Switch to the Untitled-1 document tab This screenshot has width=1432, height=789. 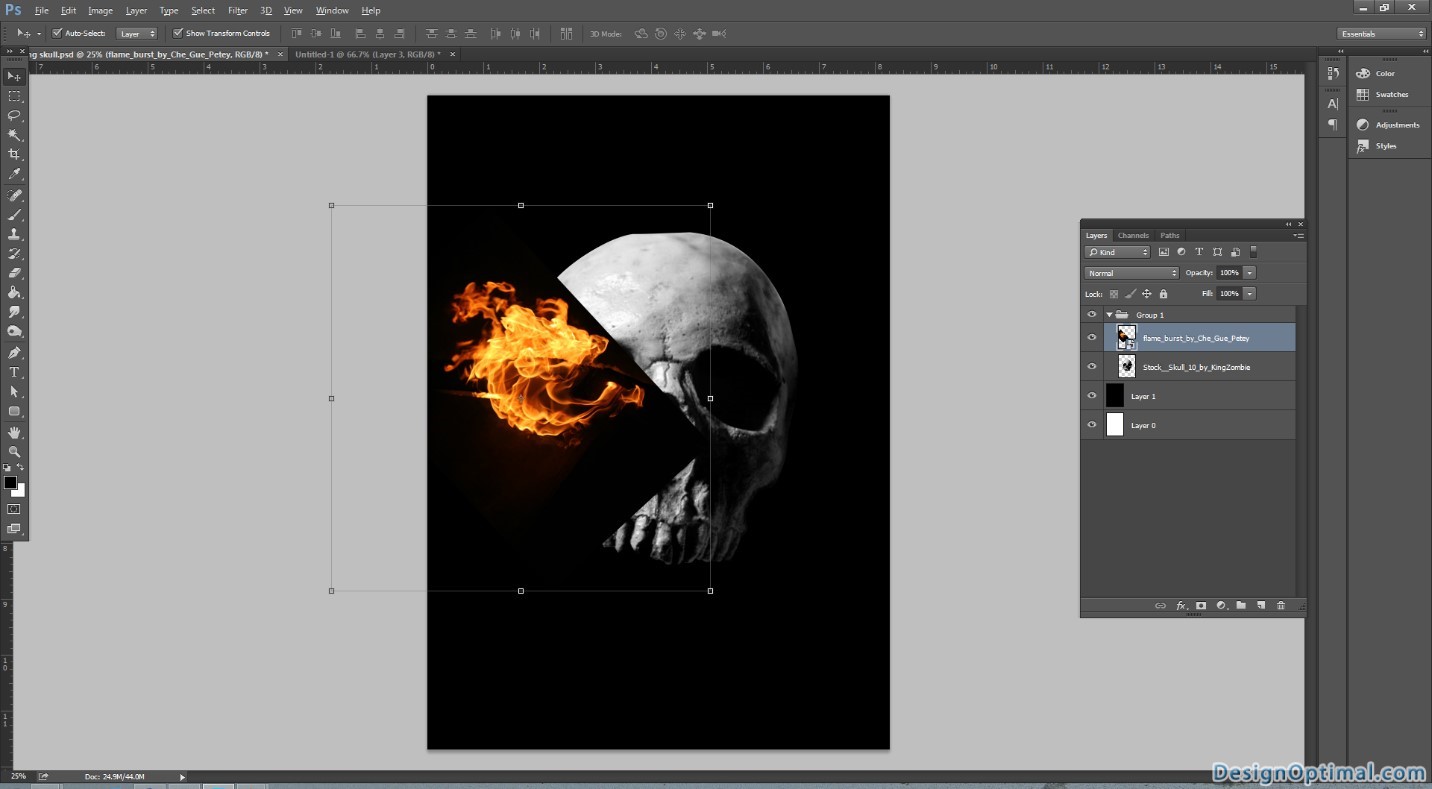(374, 54)
